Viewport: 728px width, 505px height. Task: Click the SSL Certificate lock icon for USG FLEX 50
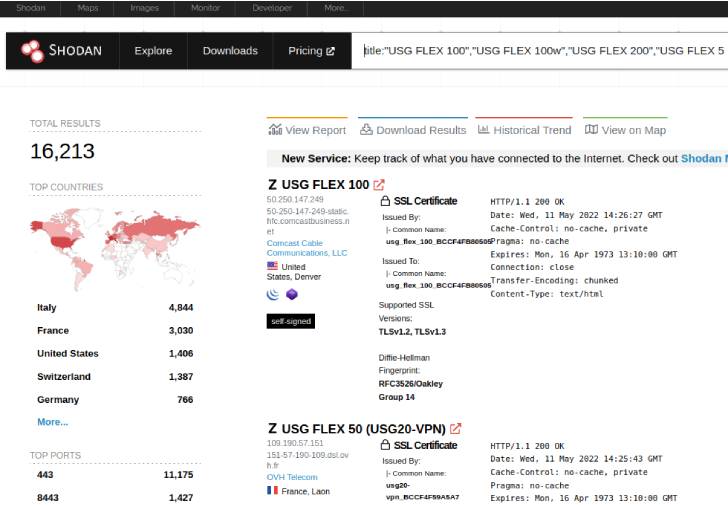(x=385, y=445)
